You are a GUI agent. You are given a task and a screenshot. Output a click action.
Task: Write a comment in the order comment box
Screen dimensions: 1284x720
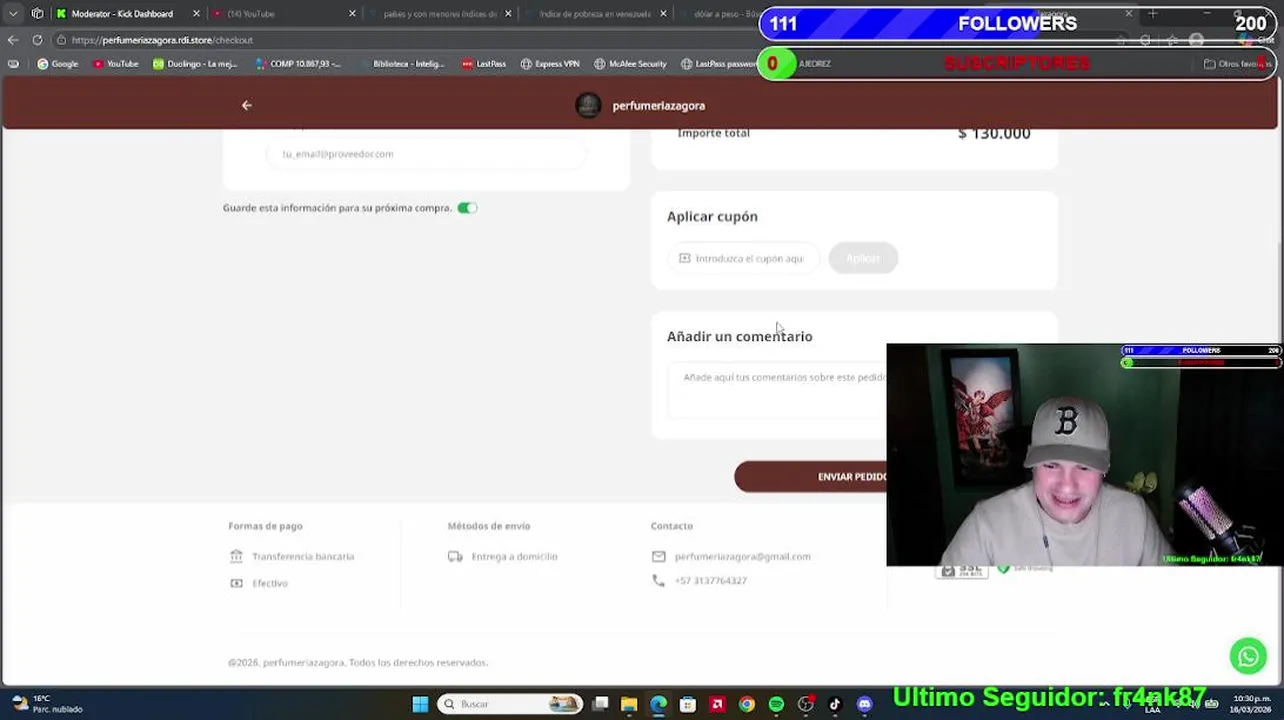coord(777,390)
